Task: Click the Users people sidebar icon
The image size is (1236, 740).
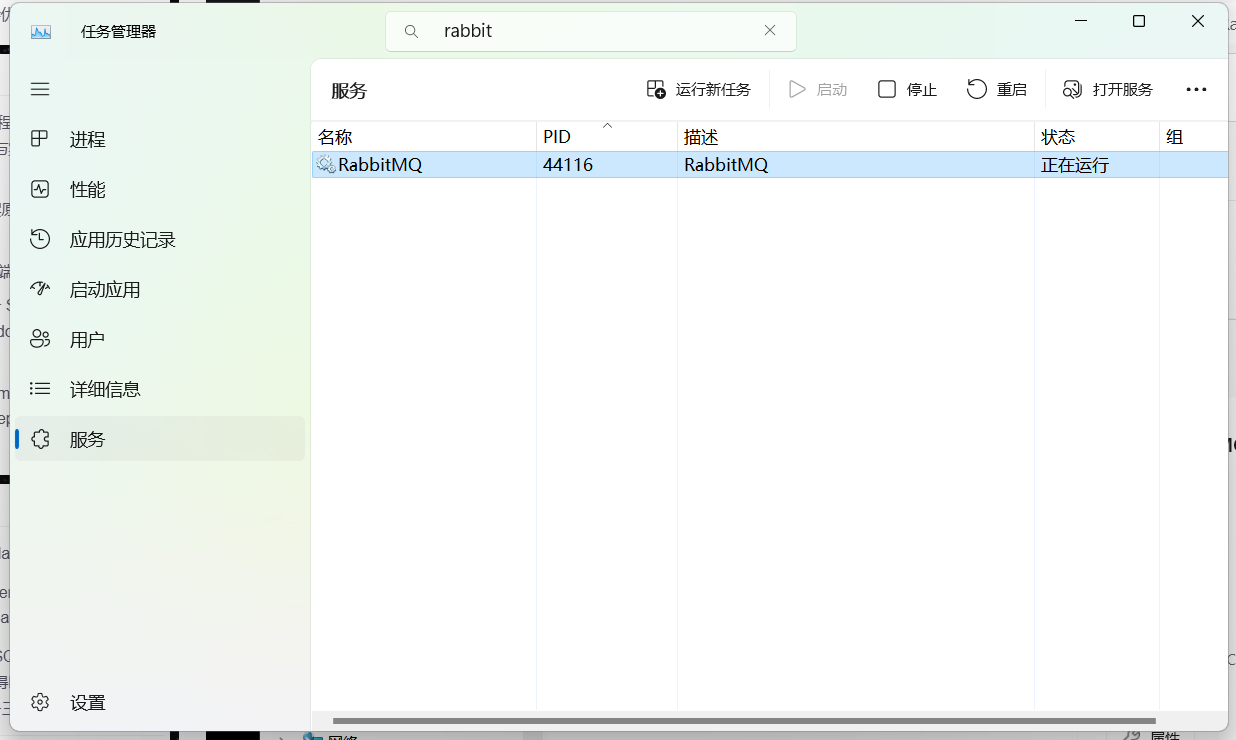Action: click(x=40, y=339)
